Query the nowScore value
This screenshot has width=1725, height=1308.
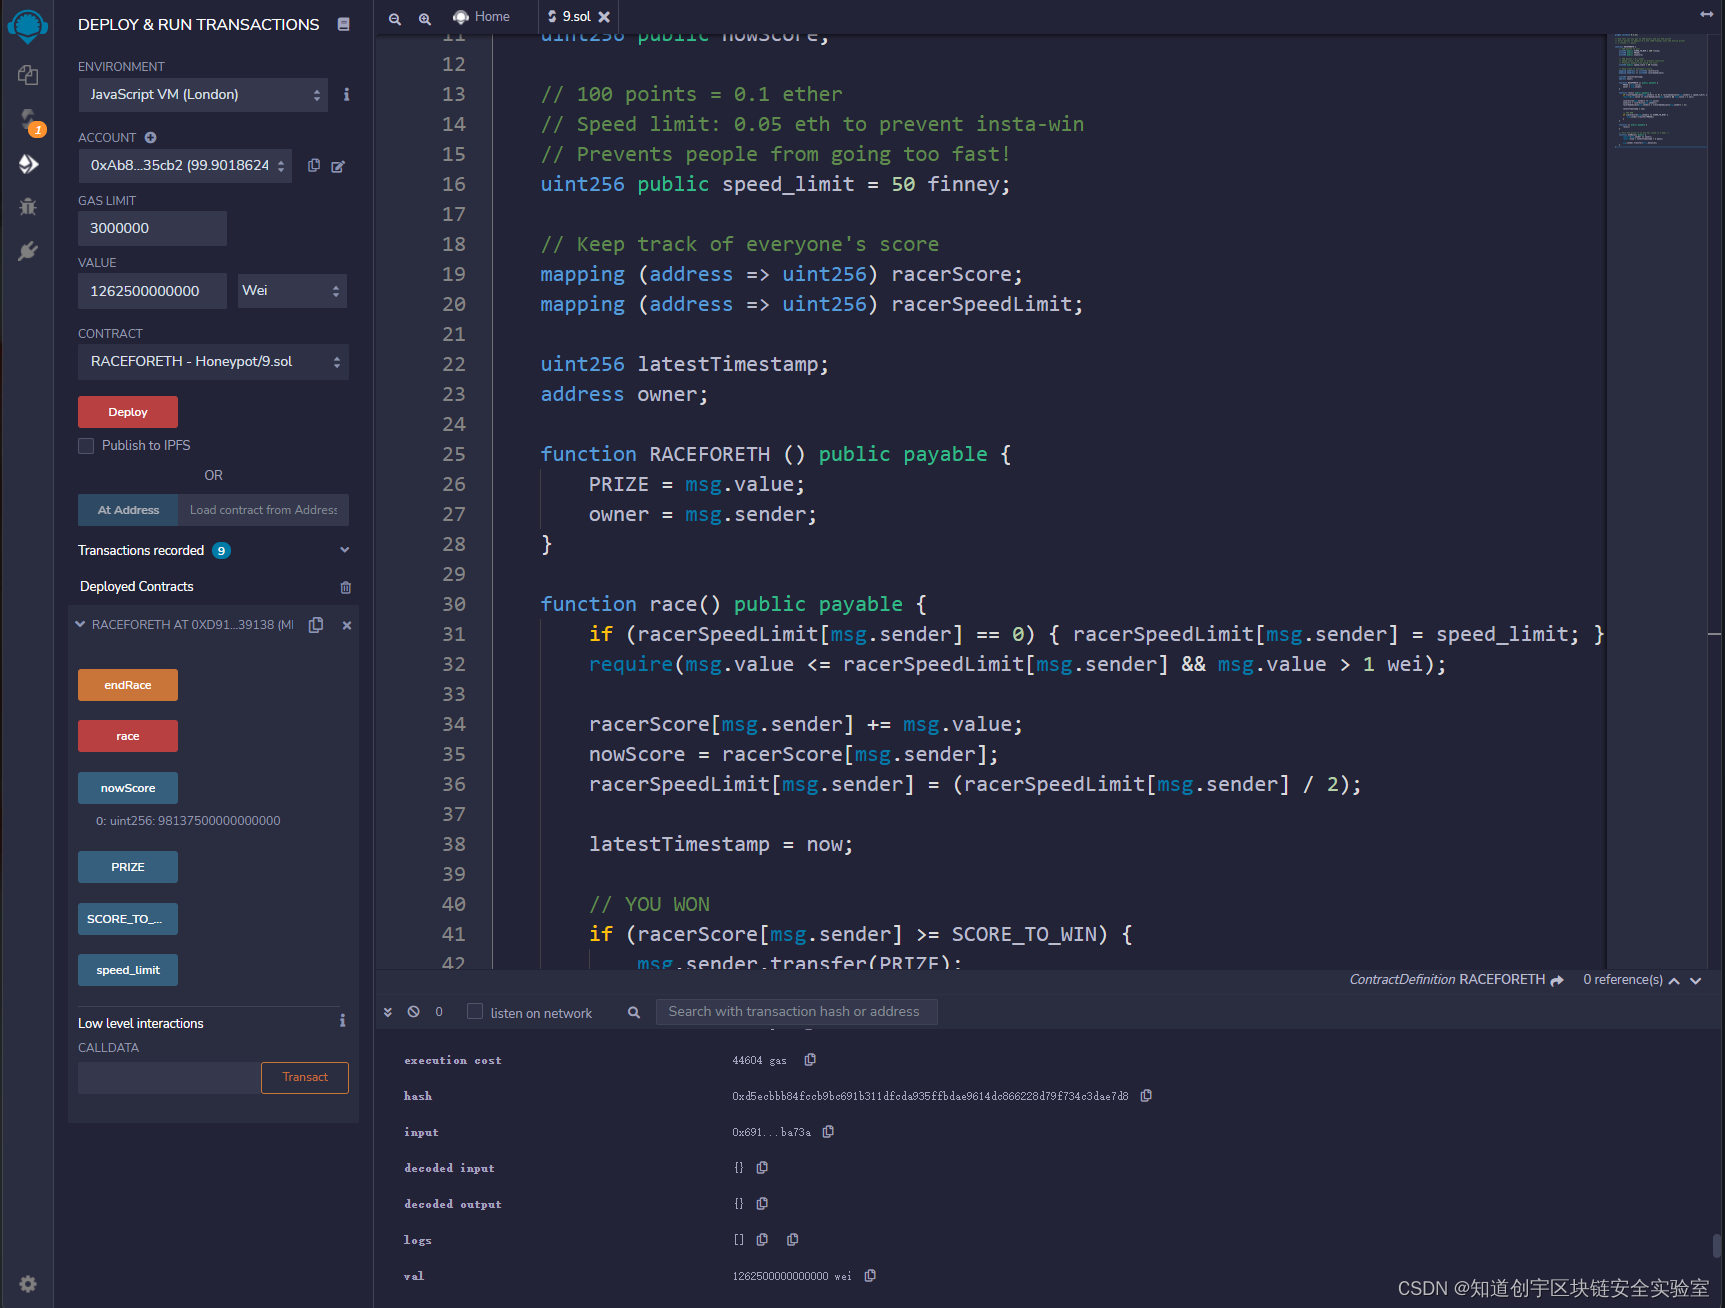pos(128,788)
